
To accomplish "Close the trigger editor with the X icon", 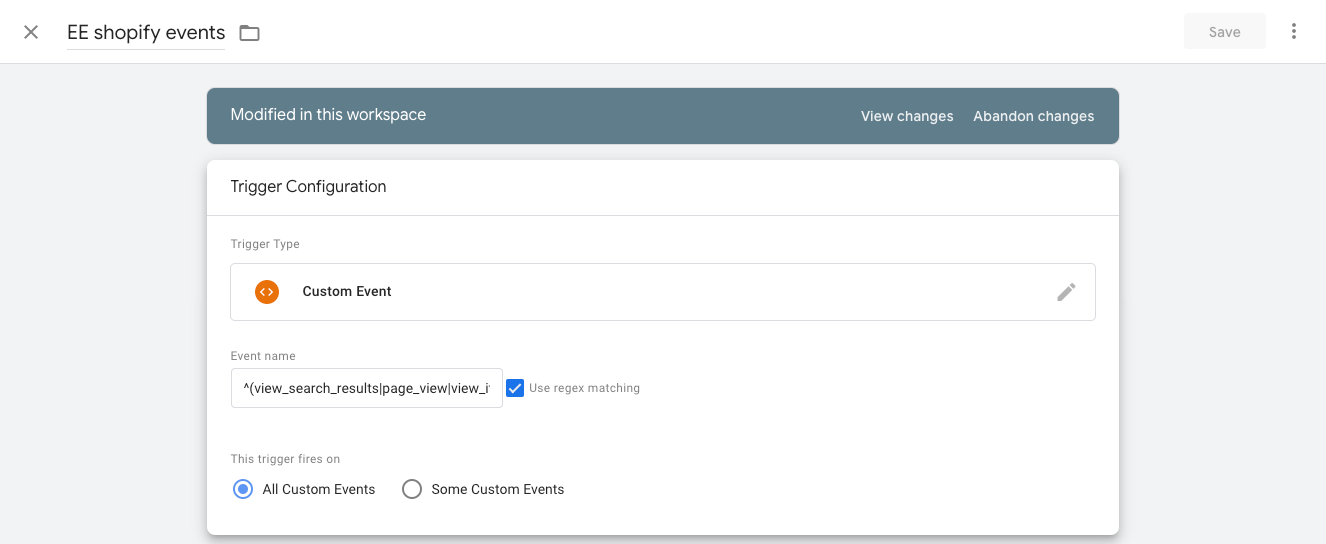I will (31, 32).
